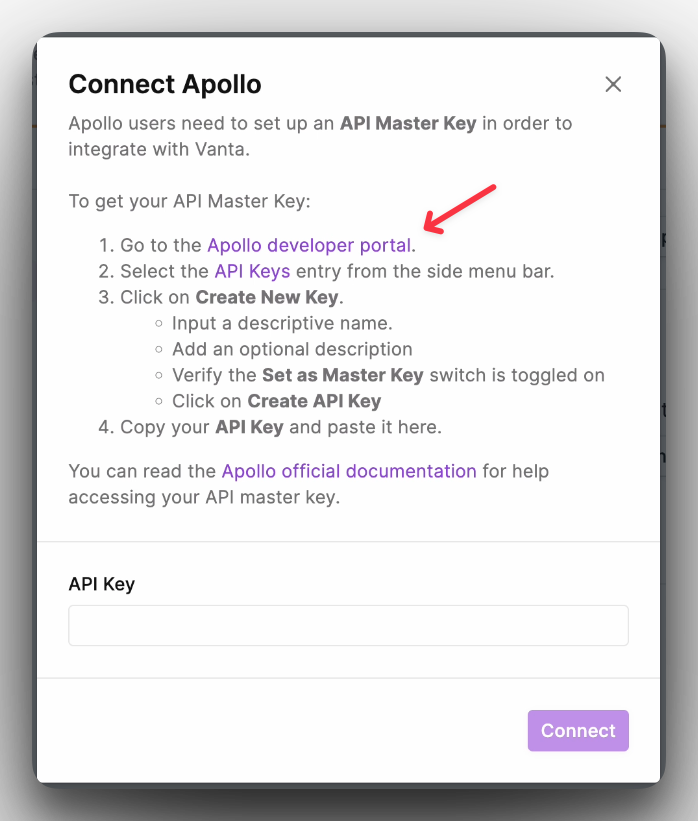The height and width of the screenshot is (821, 698).
Task: Follow the API Keys link
Action: click(252, 271)
